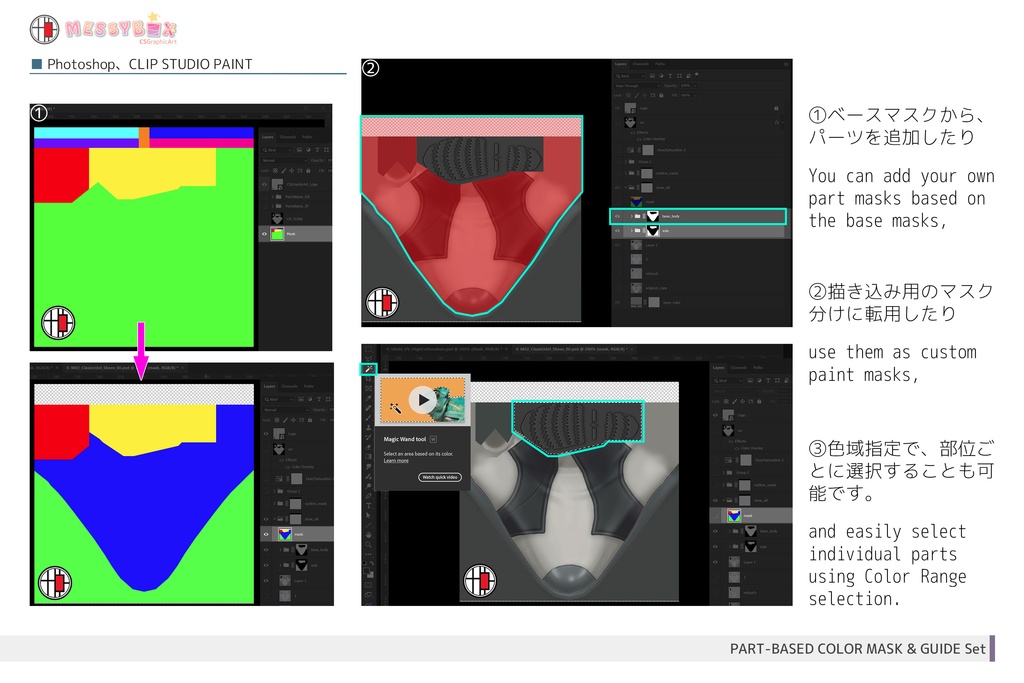
Task: Click lock image pixels brush icon in red-overlay screenshot
Action: coord(637,95)
